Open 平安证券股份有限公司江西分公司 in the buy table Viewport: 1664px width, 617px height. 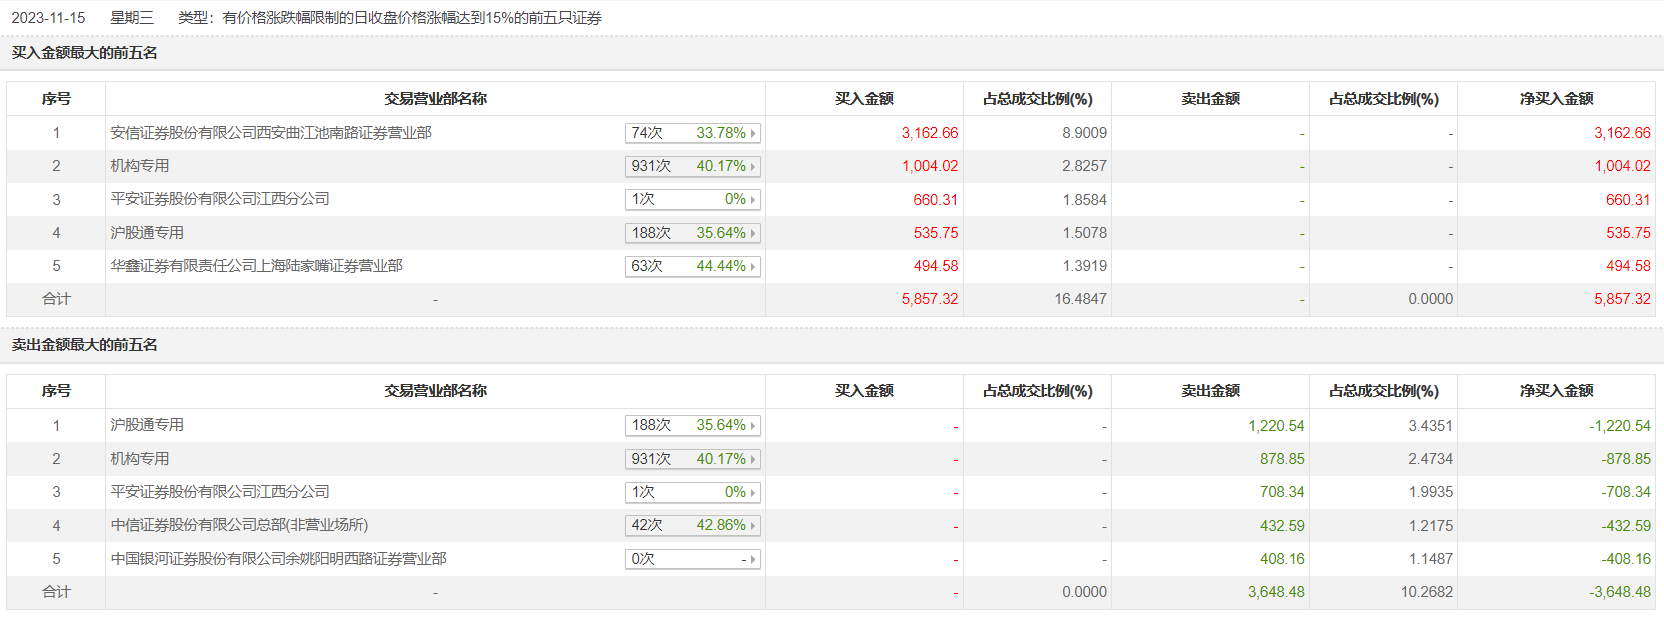click(x=220, y=199)
